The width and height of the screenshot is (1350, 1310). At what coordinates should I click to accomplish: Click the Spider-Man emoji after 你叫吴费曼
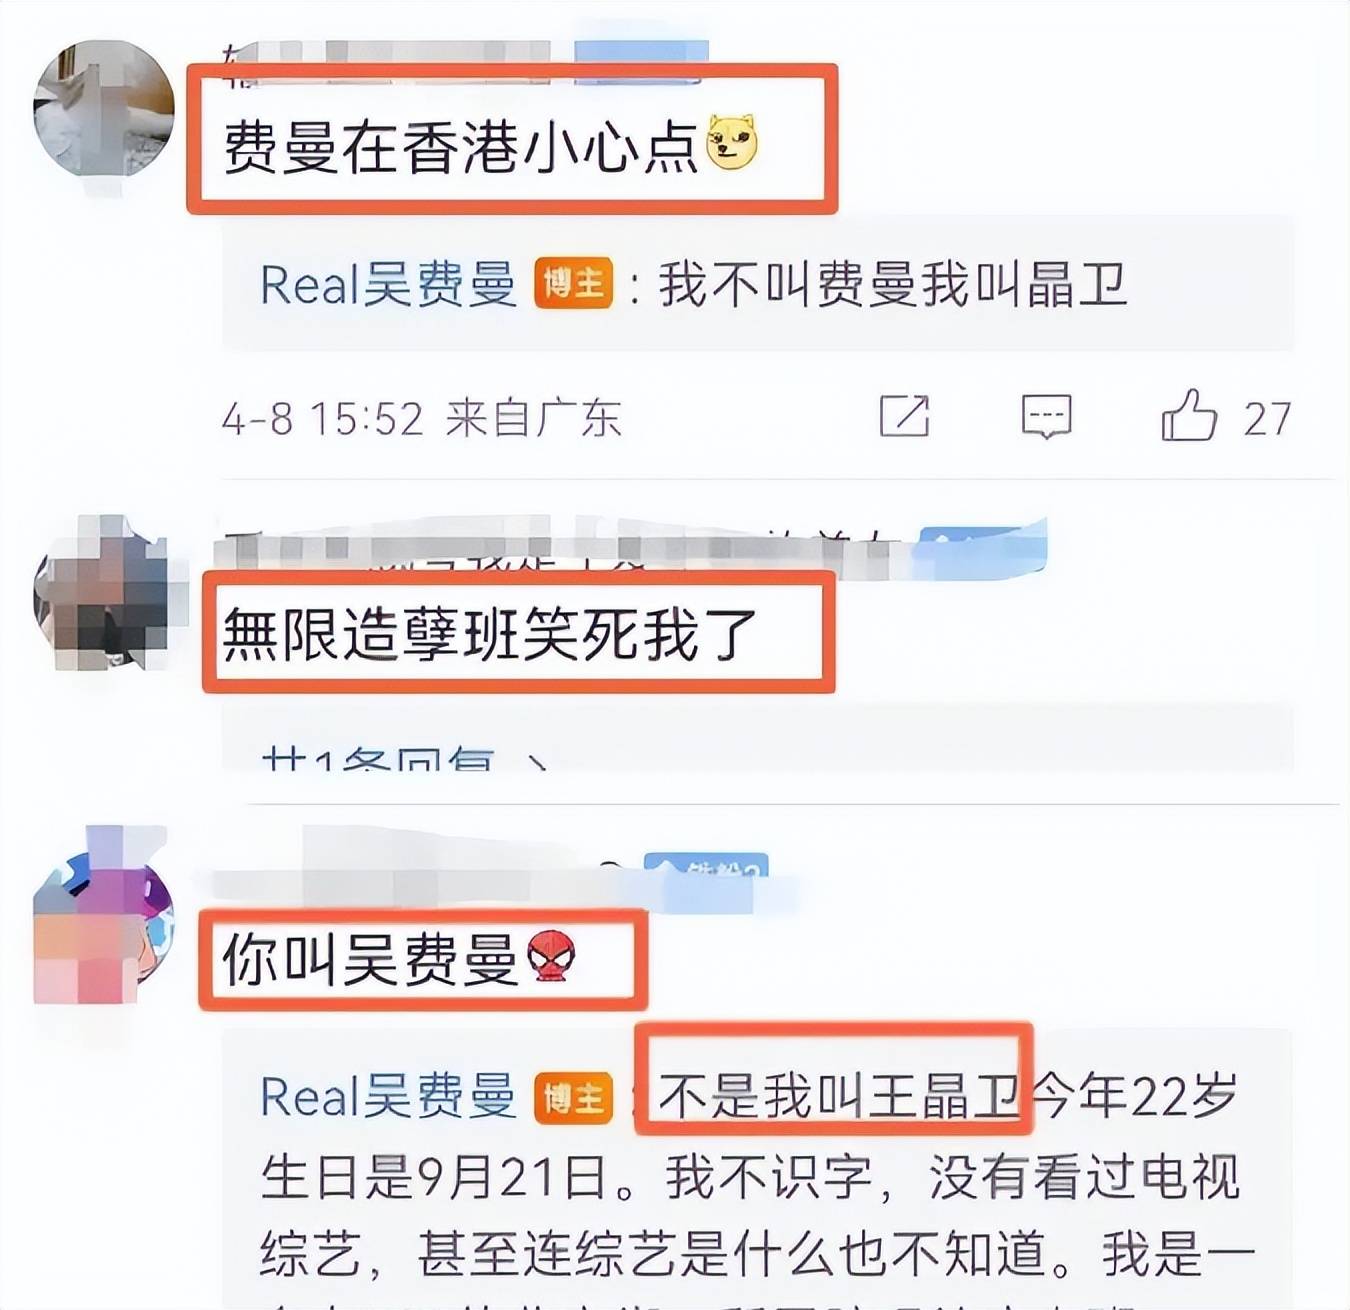550,957
